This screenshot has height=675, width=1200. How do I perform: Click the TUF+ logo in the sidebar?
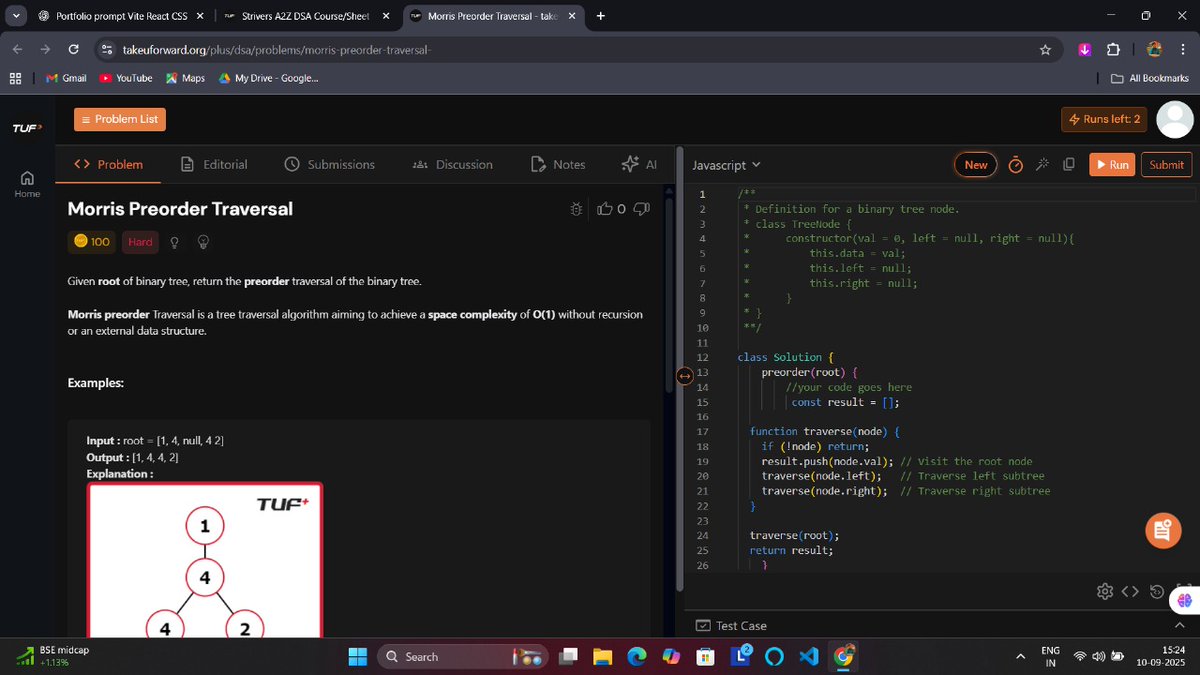tap(26, 128)
